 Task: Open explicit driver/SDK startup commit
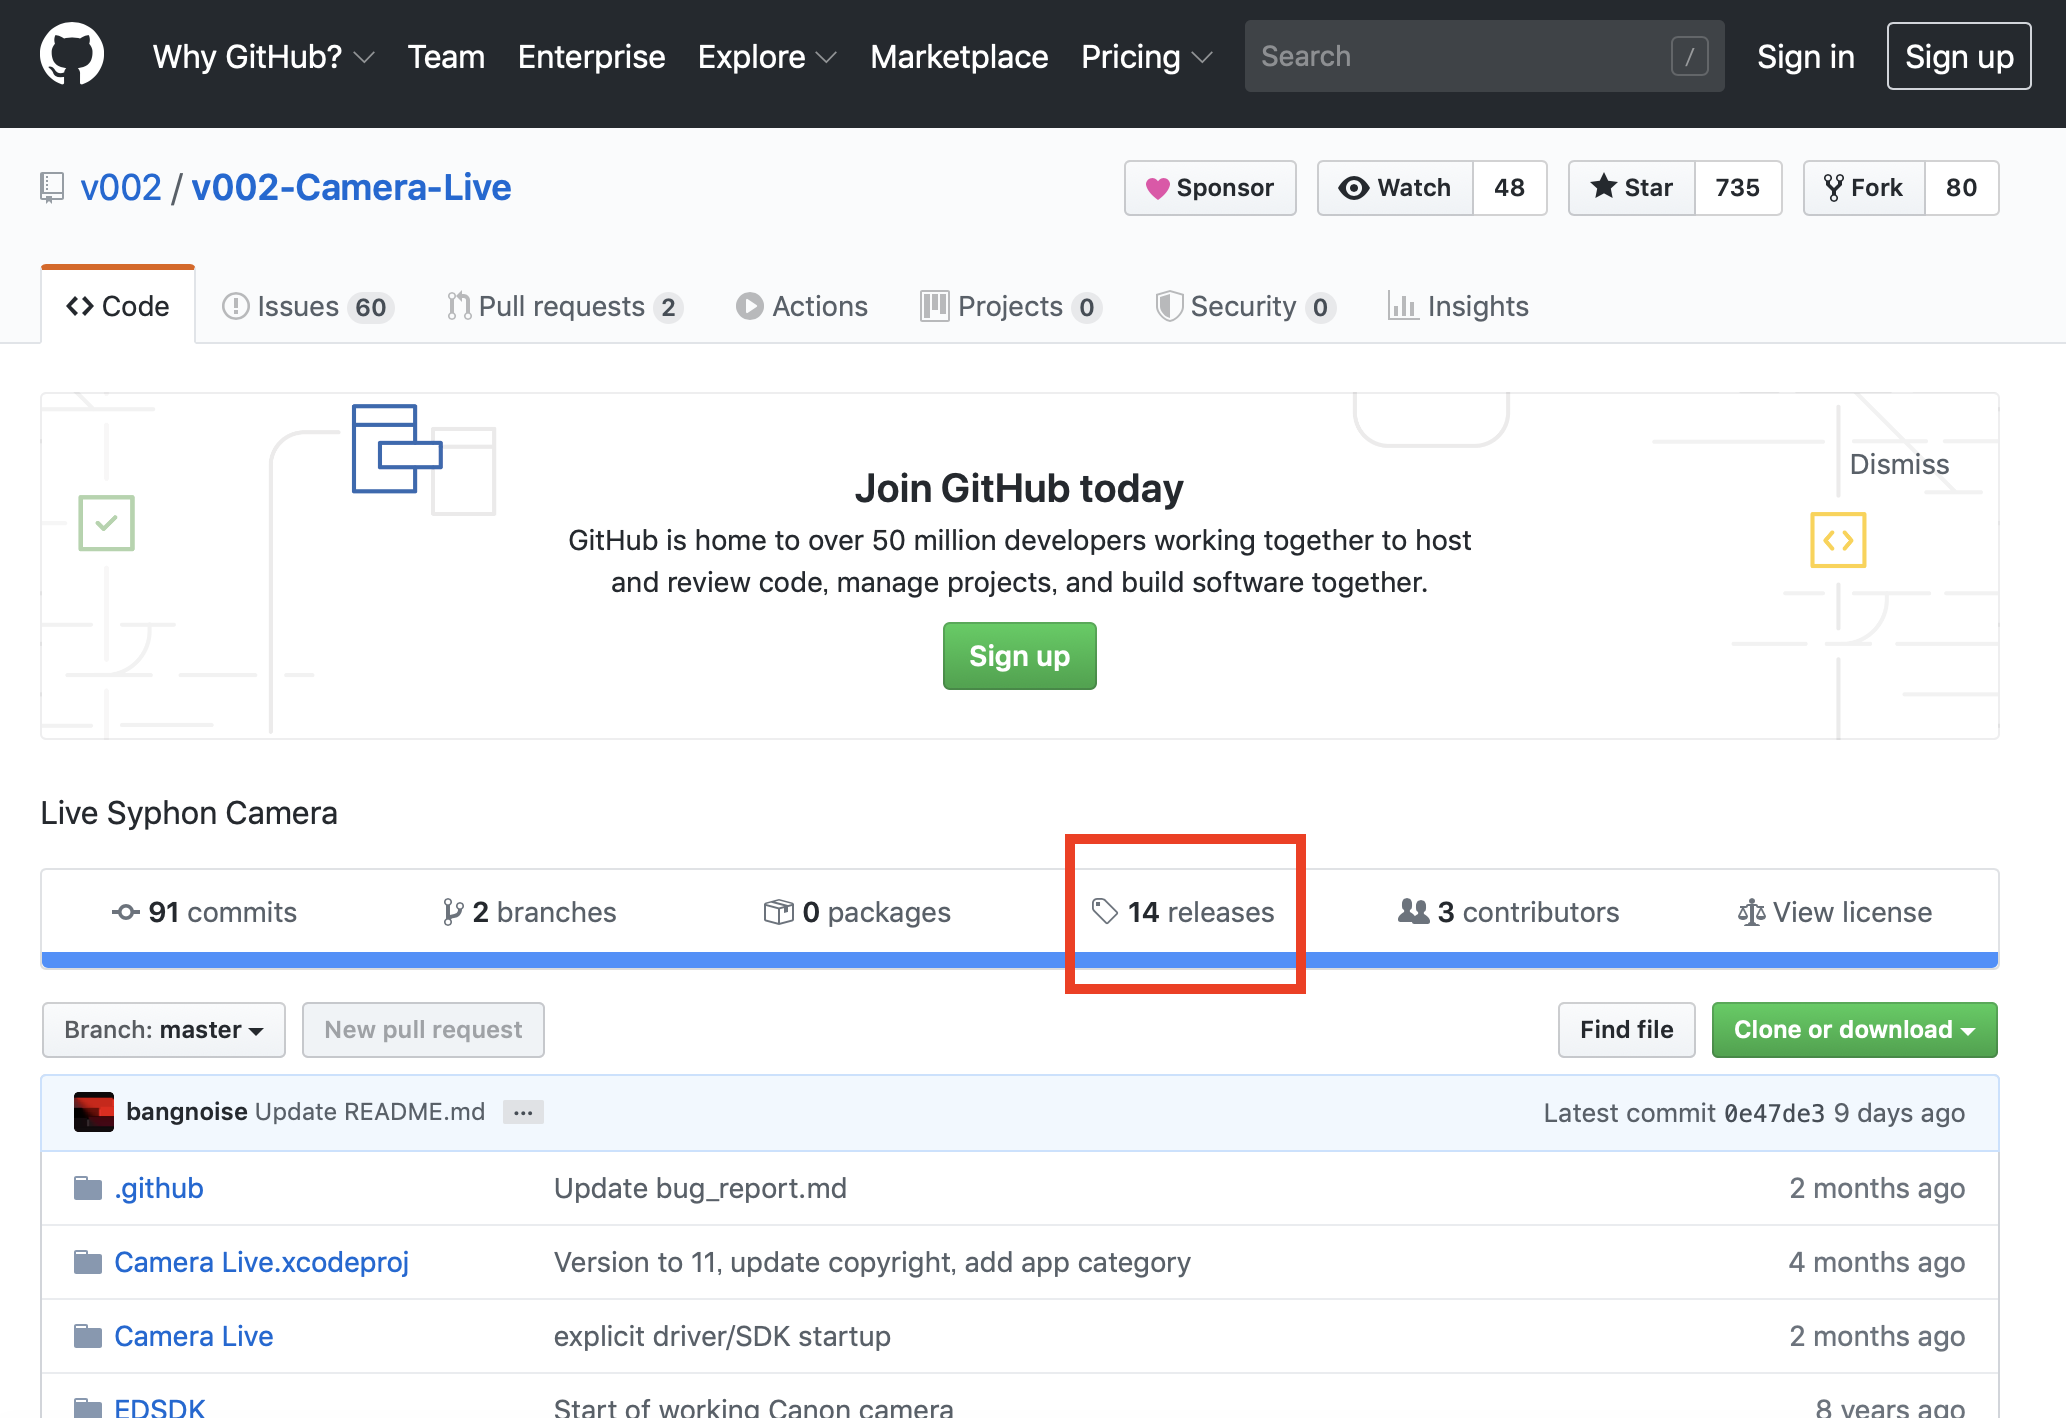pyautogui.click(x=722, y=1336)
